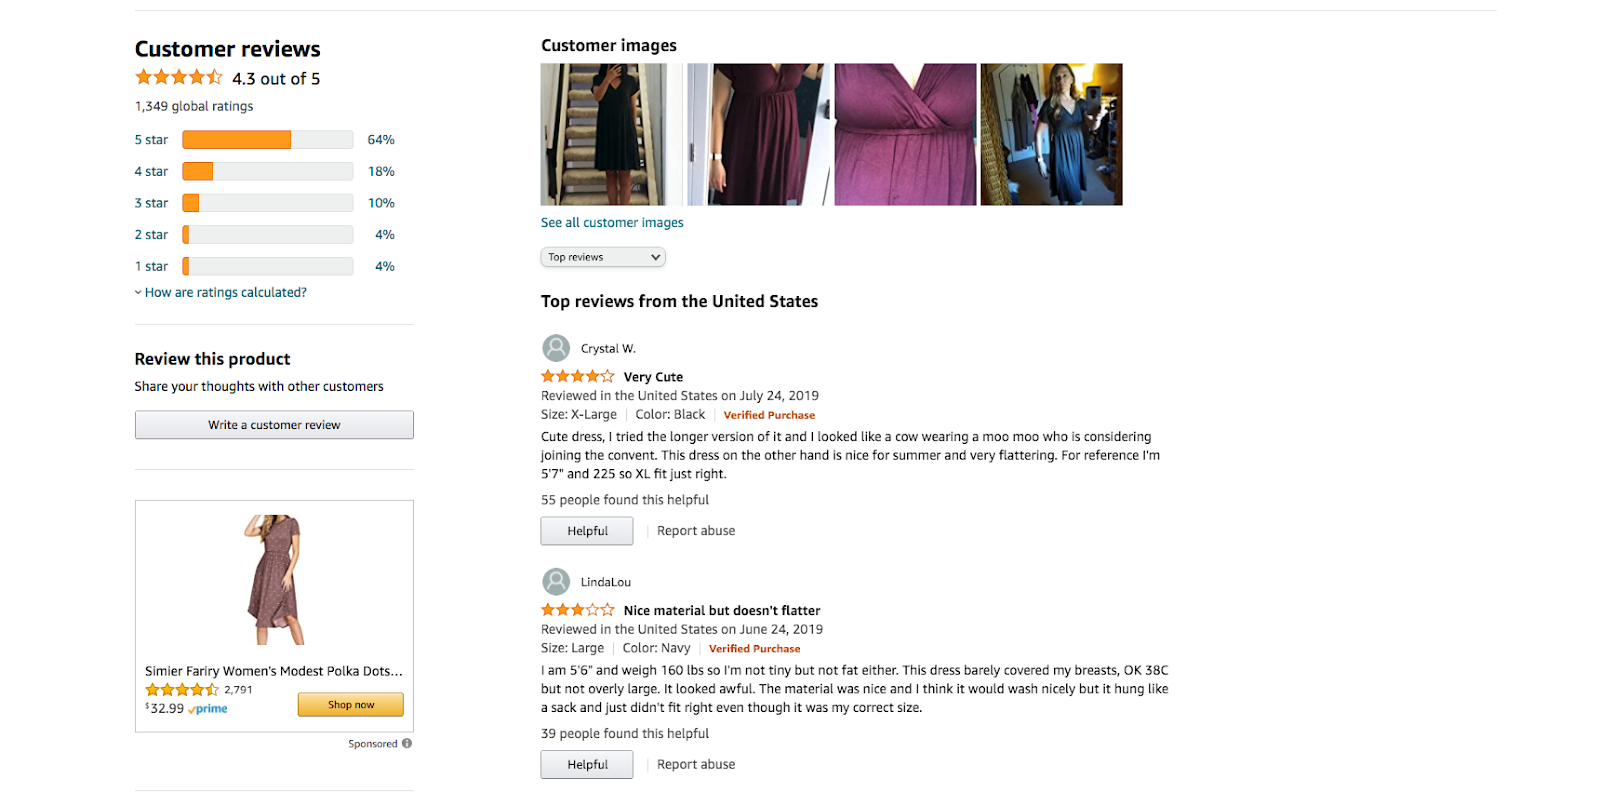
Task: Click Crystal W. profile avatar icon
Action: [x=556, y=348]
